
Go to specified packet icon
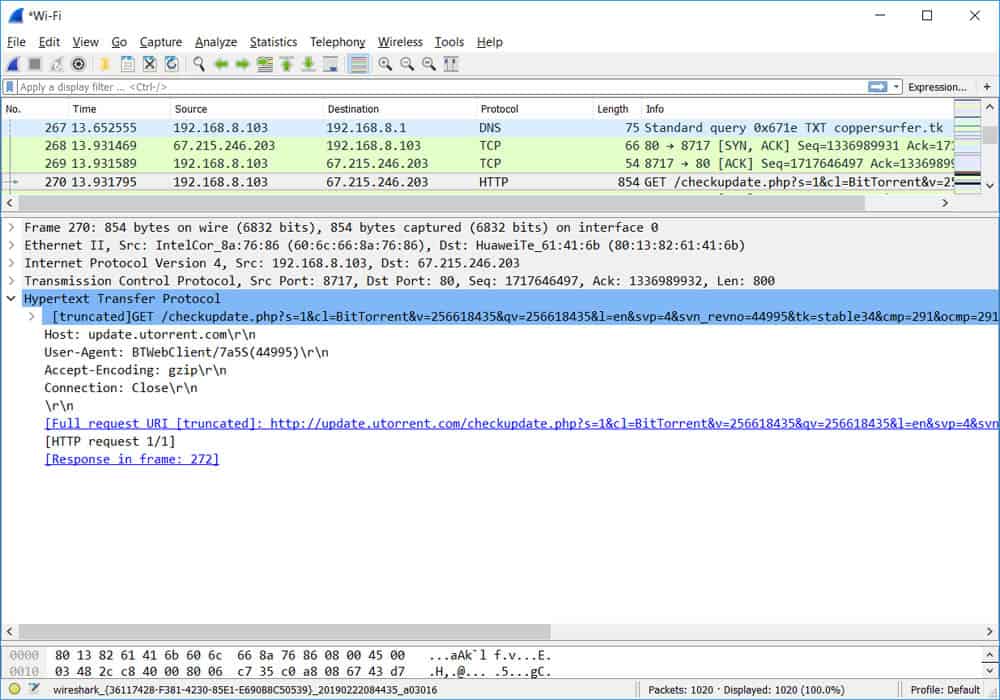264,64
